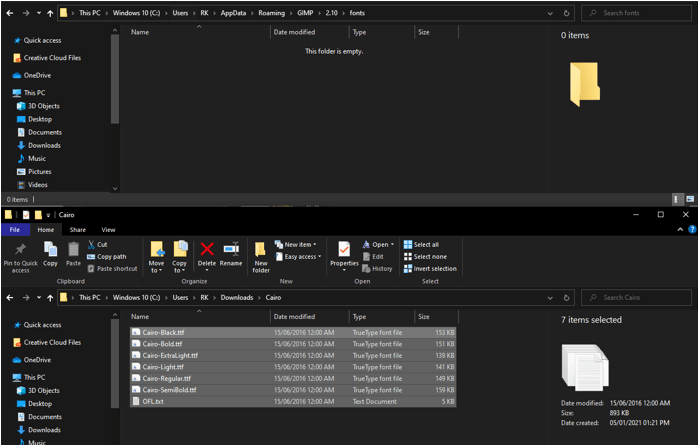
Task: Expand the New item dropdown
Action: coord(298,244)
